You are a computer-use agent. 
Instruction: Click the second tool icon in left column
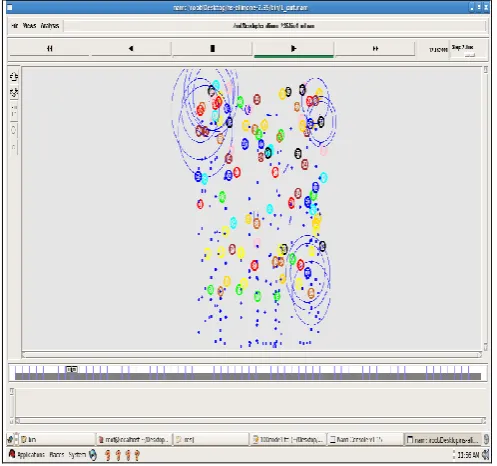tap(14, 93)
